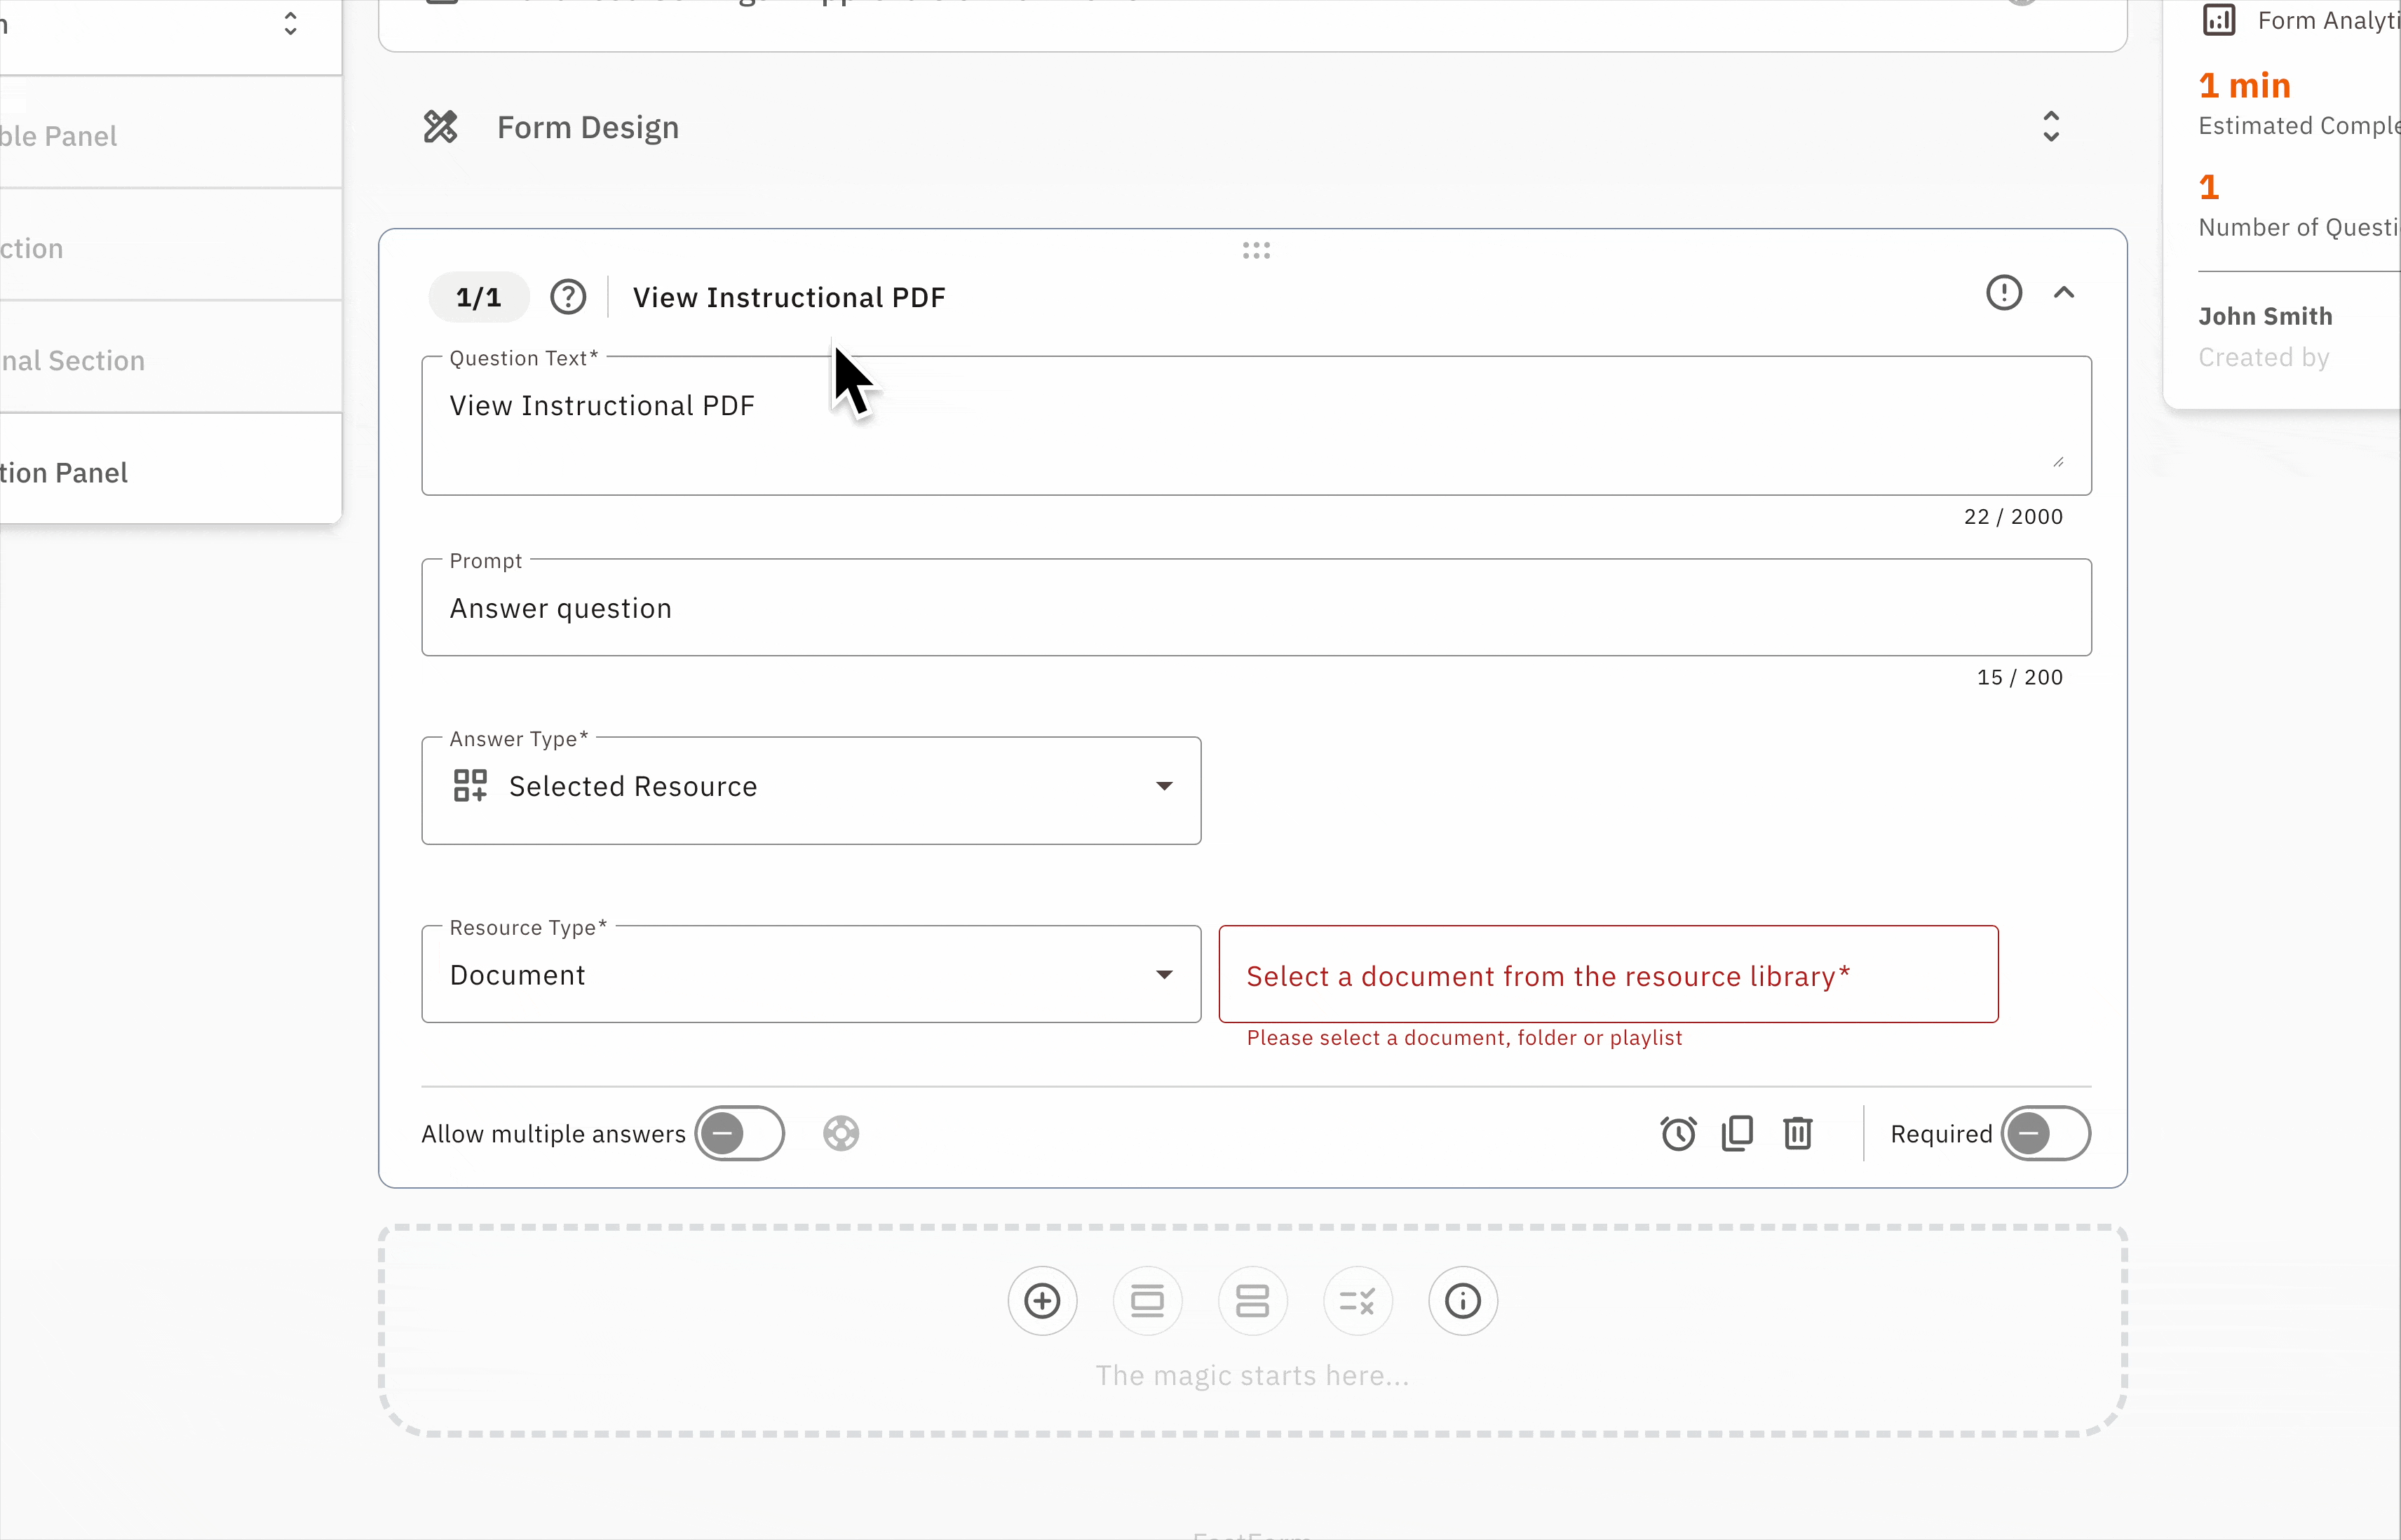Select the Section item in the left sidebar
Image resolution: width=2401 pixels, height=1540 pixels.
[32, 248]
